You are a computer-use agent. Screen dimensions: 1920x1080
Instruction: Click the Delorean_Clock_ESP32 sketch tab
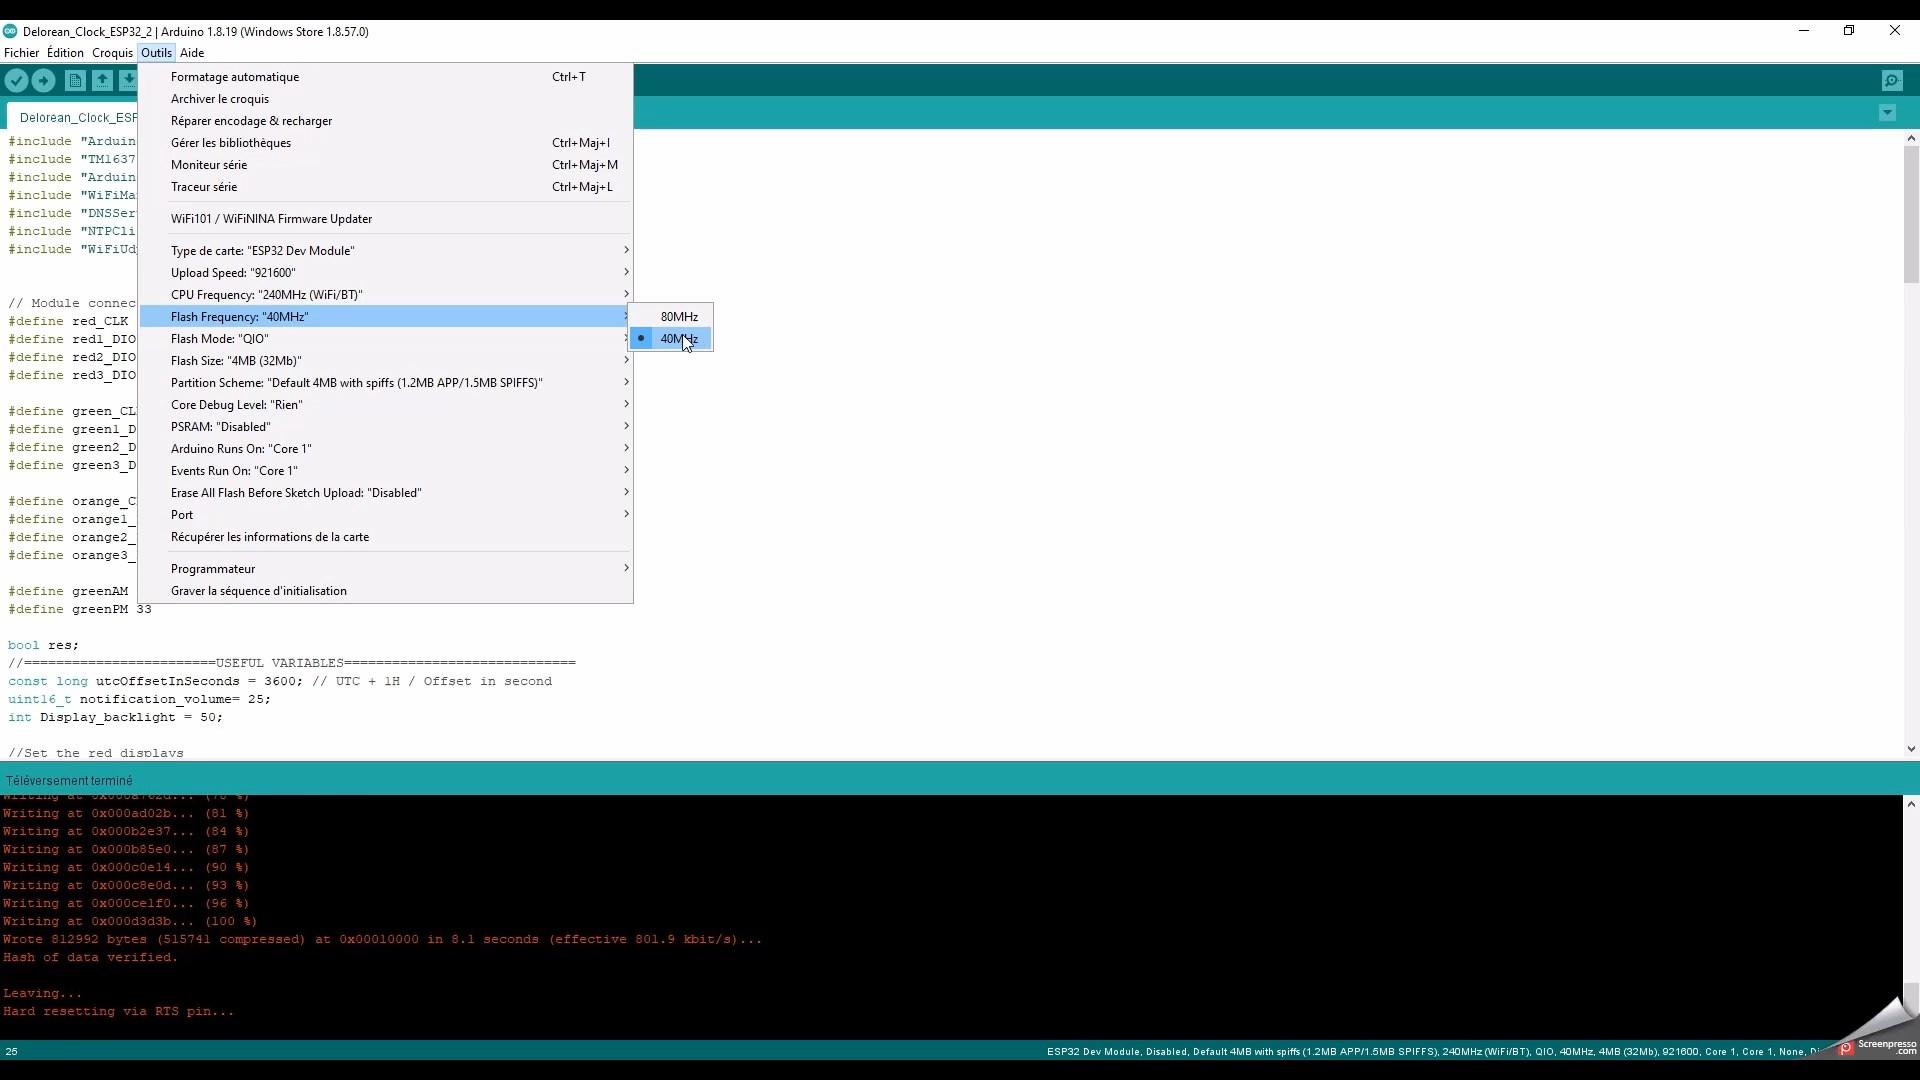click(80, 117)
